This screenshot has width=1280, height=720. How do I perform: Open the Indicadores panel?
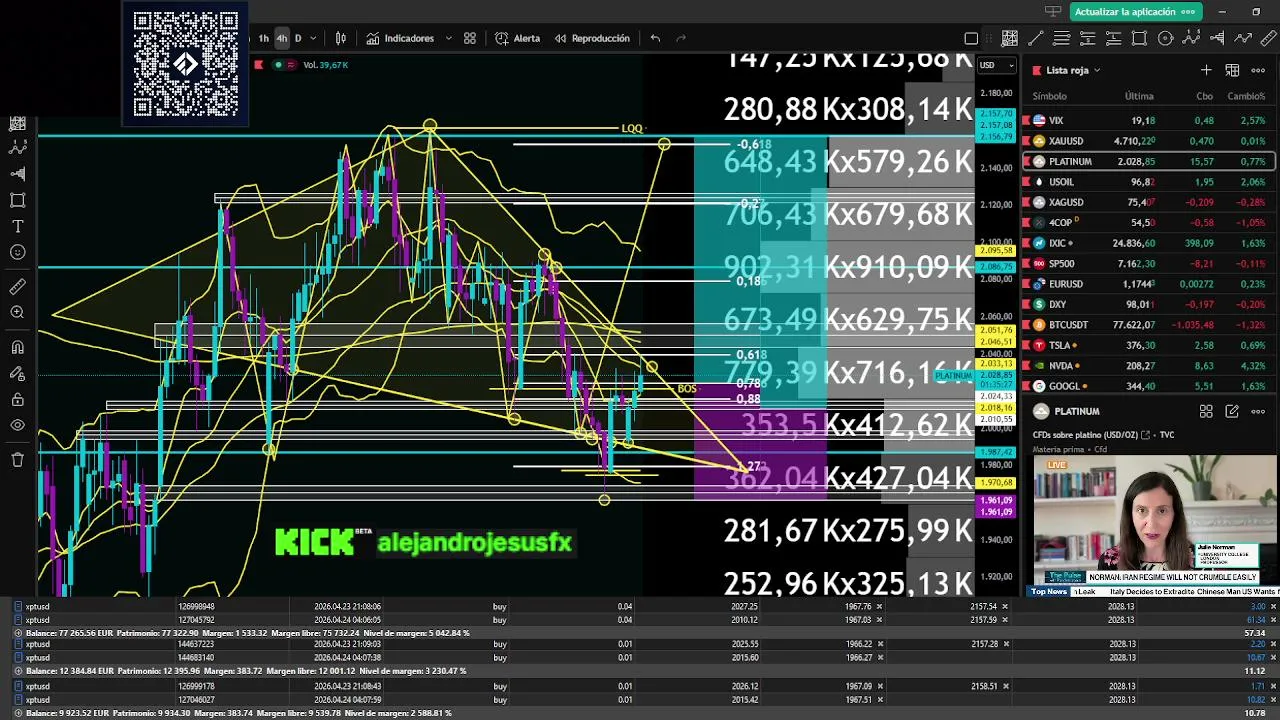click(400, 38)
